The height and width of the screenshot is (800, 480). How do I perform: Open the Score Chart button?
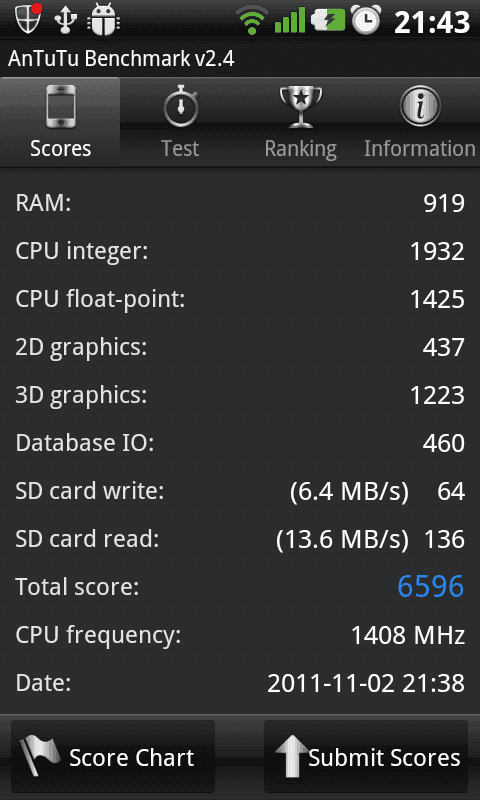tap(113, 757)
